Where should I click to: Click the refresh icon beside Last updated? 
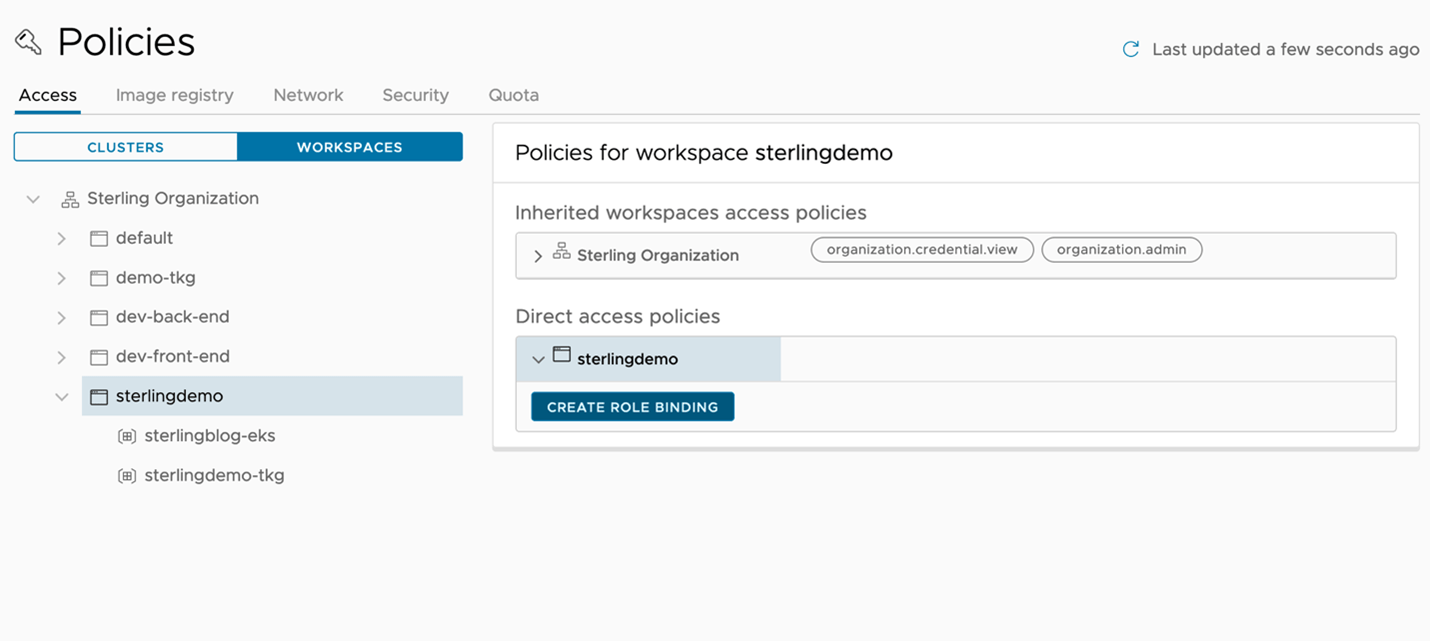click(1131, 49)
